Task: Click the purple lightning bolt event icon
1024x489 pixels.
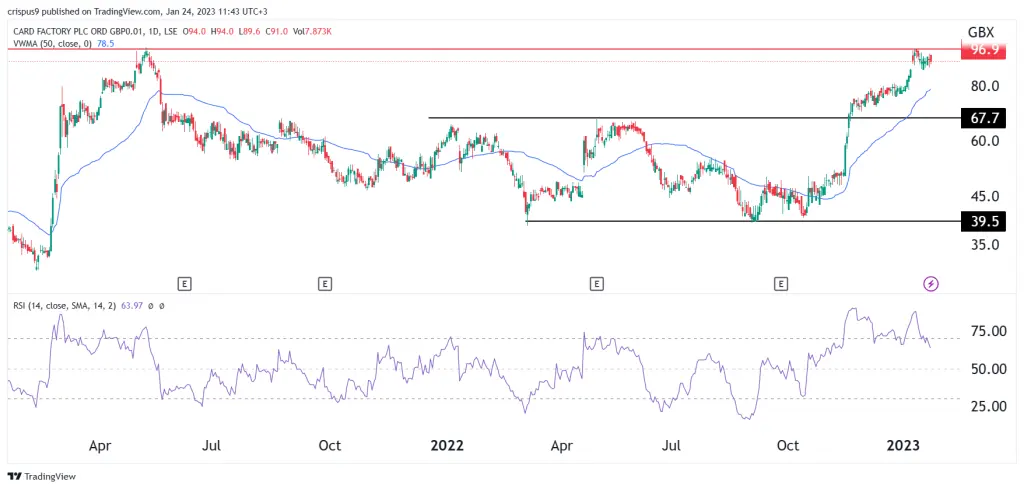Action: coord(931,283)
